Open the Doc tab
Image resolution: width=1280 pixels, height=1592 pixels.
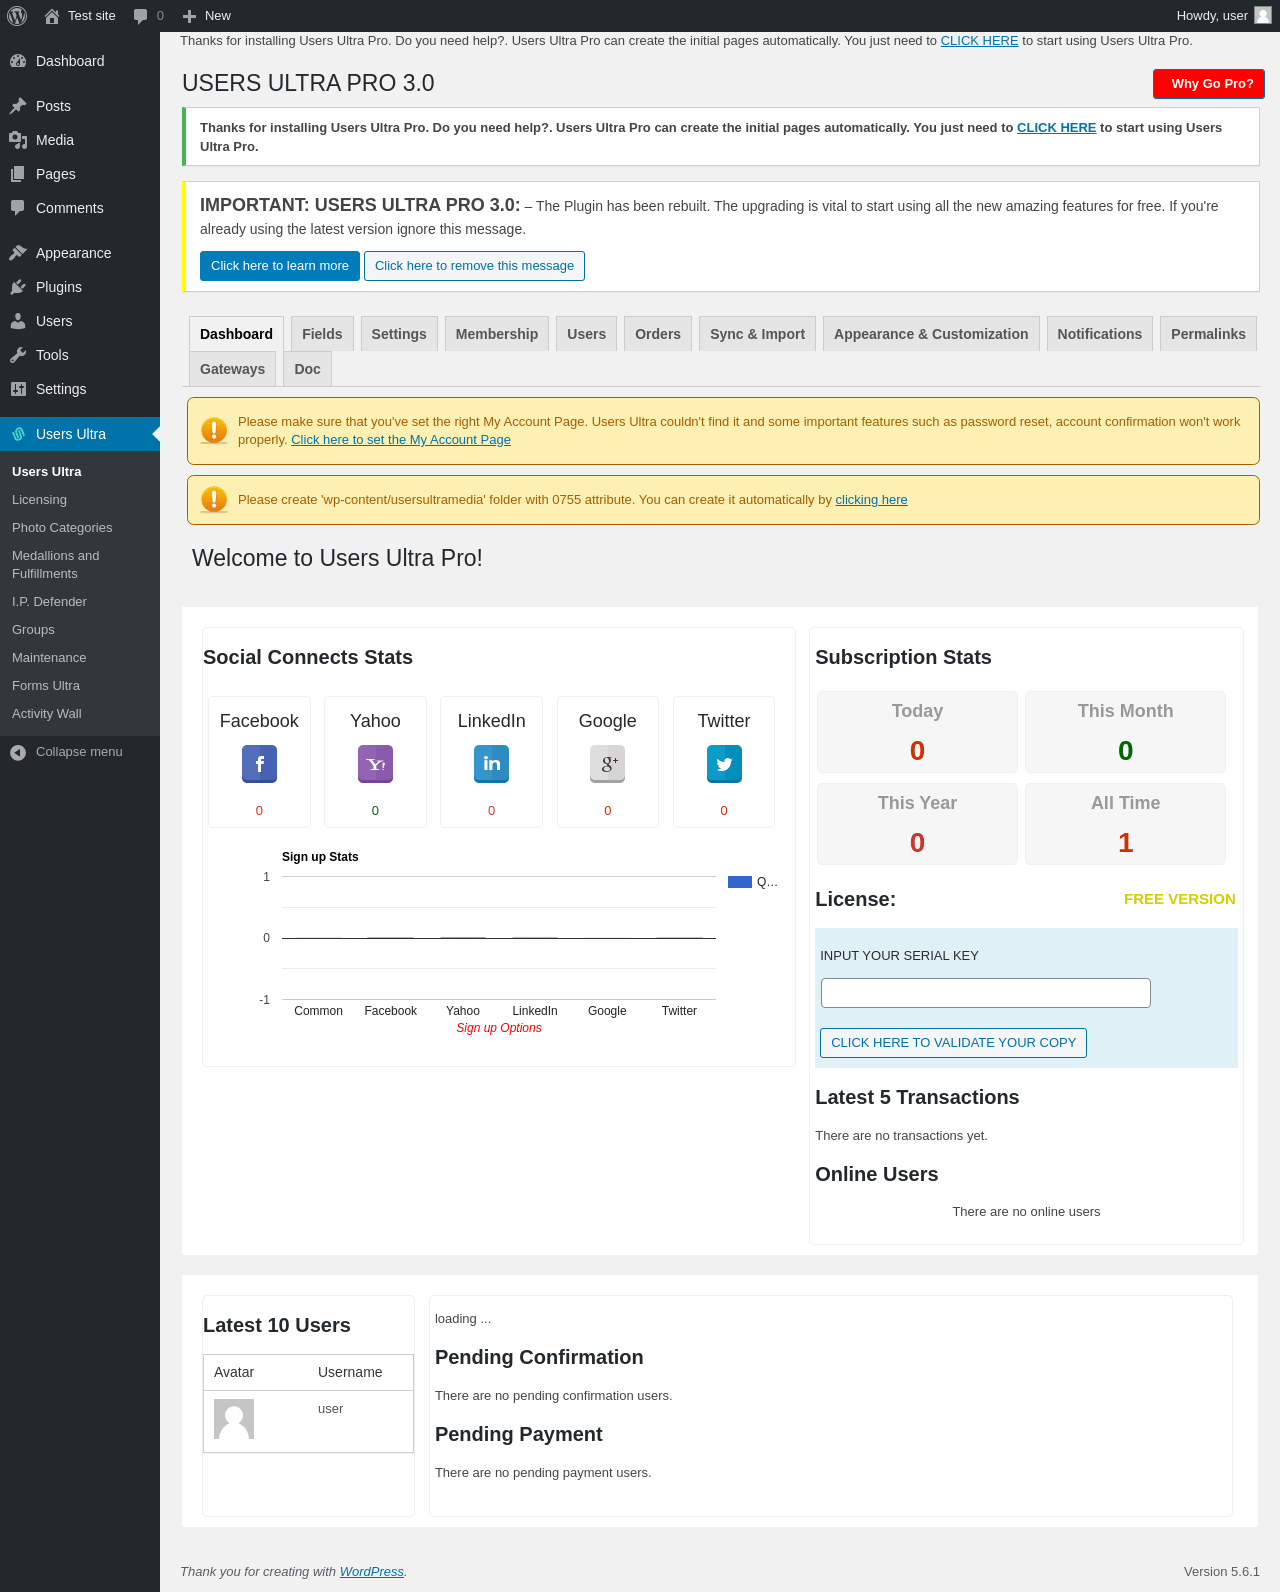[x=307, y=369]
